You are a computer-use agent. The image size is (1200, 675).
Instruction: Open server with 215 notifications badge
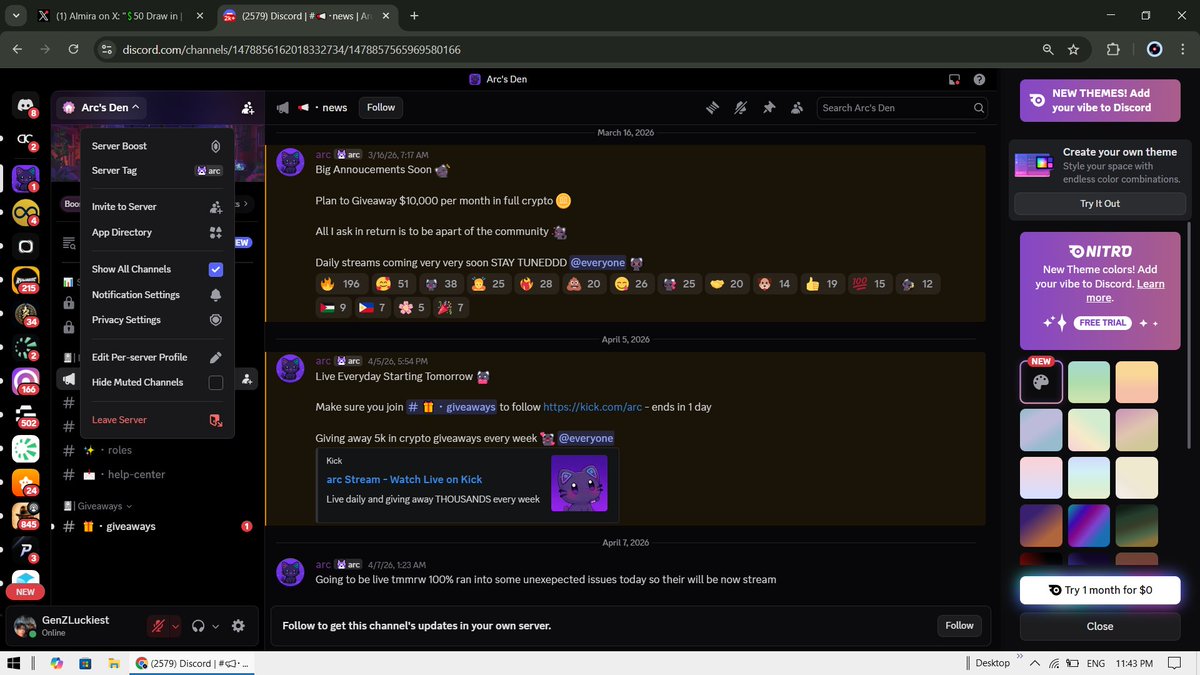click(x=25, y=281)
